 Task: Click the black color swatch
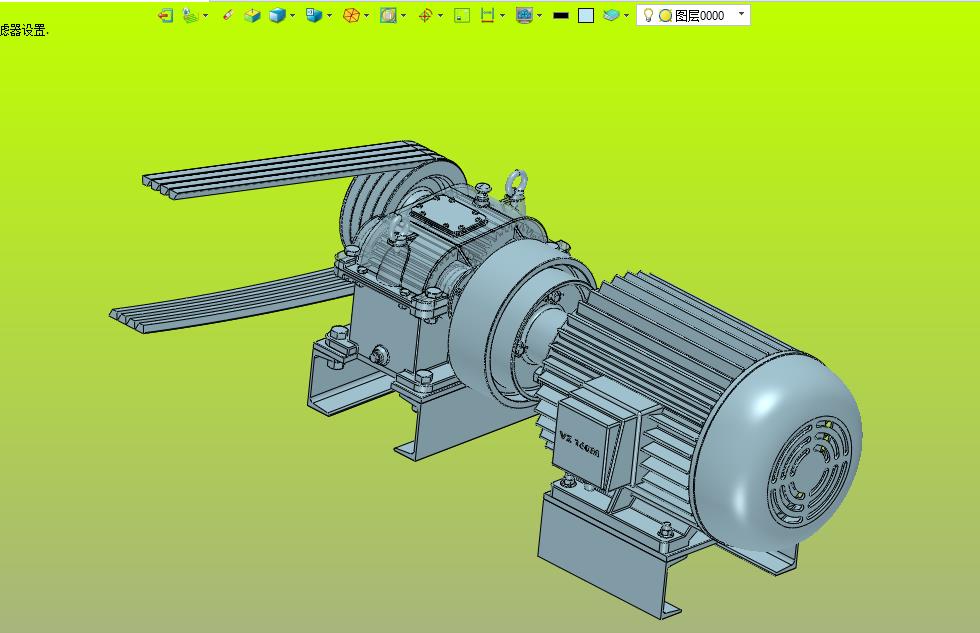pyautogui.click(x=561, y=15)
